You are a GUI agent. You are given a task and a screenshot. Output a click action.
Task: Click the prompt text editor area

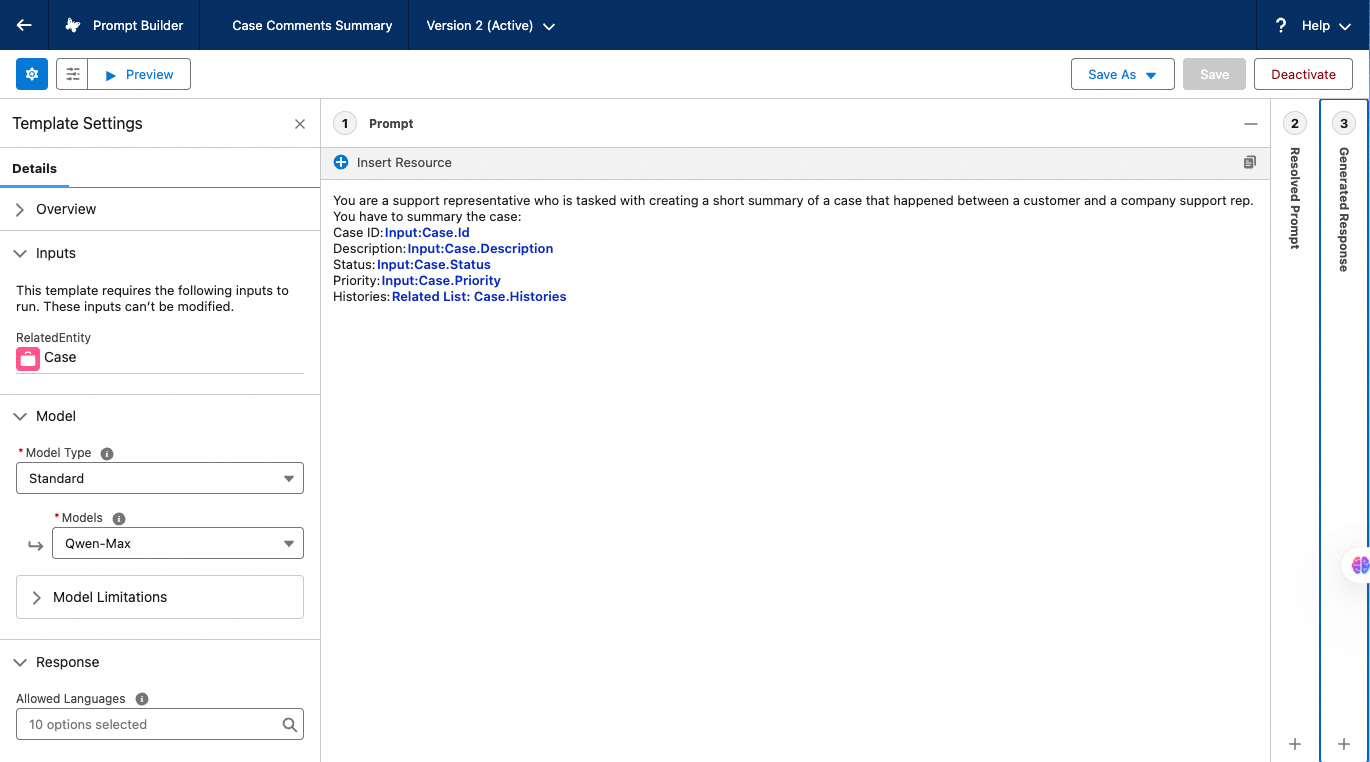795,470
